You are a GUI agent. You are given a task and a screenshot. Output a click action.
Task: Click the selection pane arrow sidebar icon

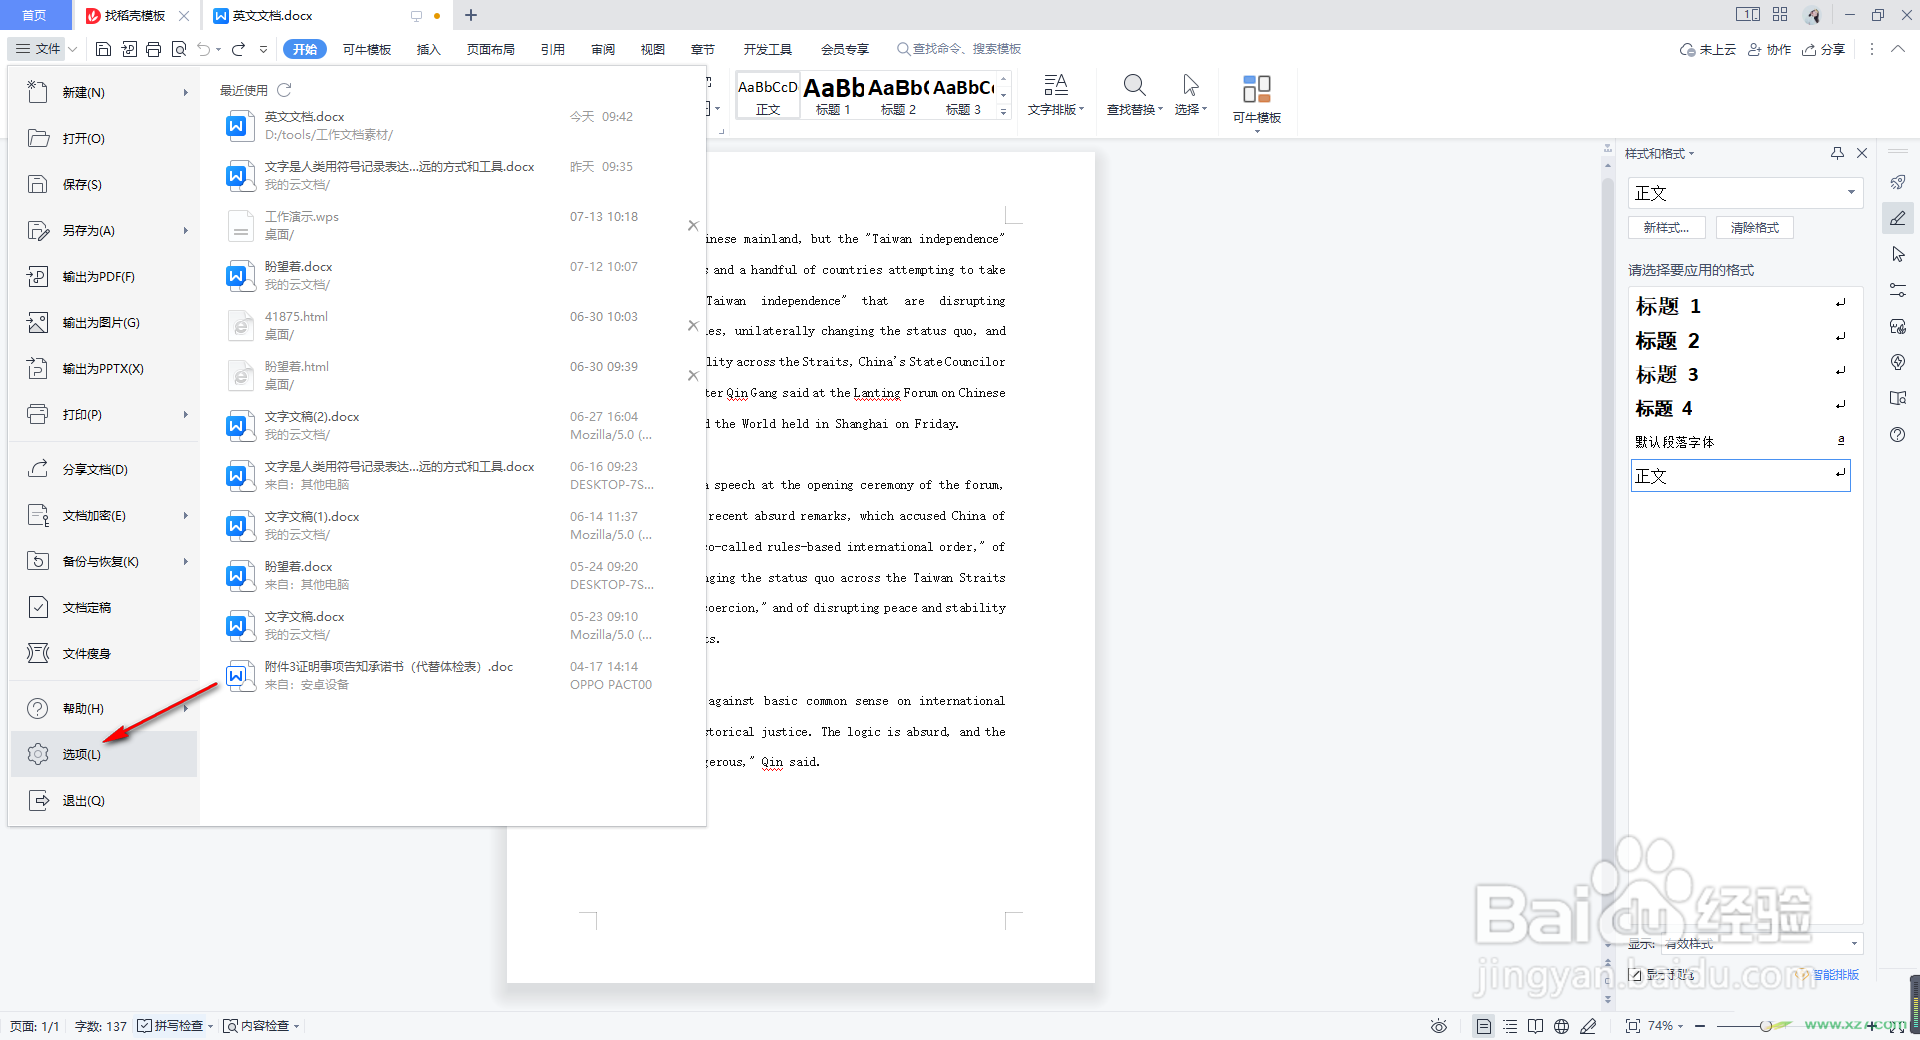click(1898, 255)
